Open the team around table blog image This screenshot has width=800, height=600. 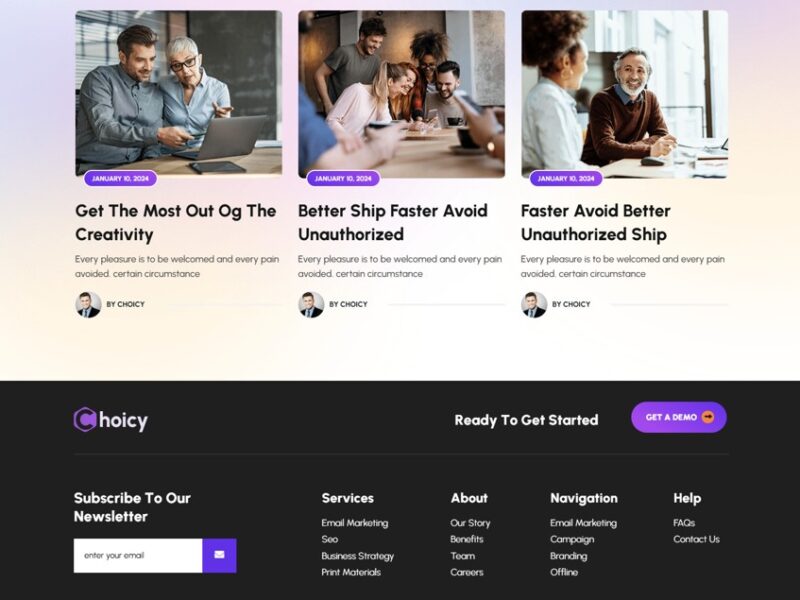pos(402,94)
